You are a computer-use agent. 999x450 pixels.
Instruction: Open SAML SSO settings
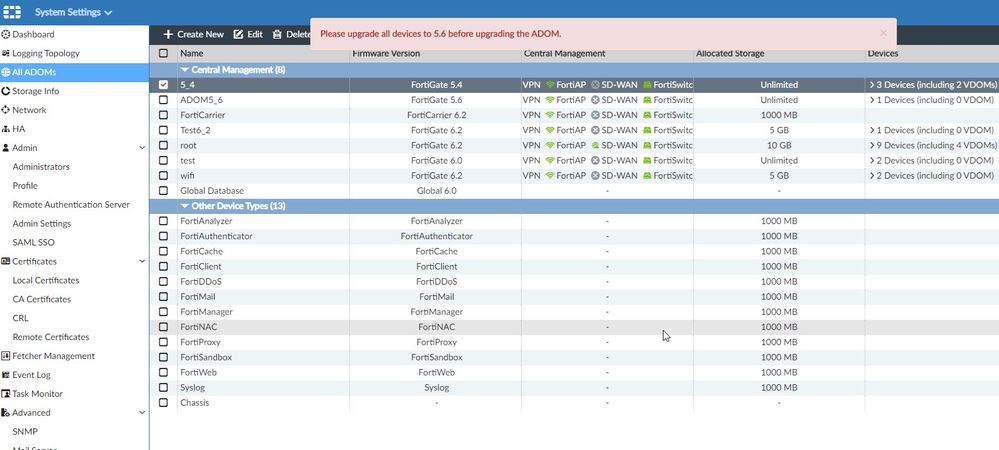33,242
